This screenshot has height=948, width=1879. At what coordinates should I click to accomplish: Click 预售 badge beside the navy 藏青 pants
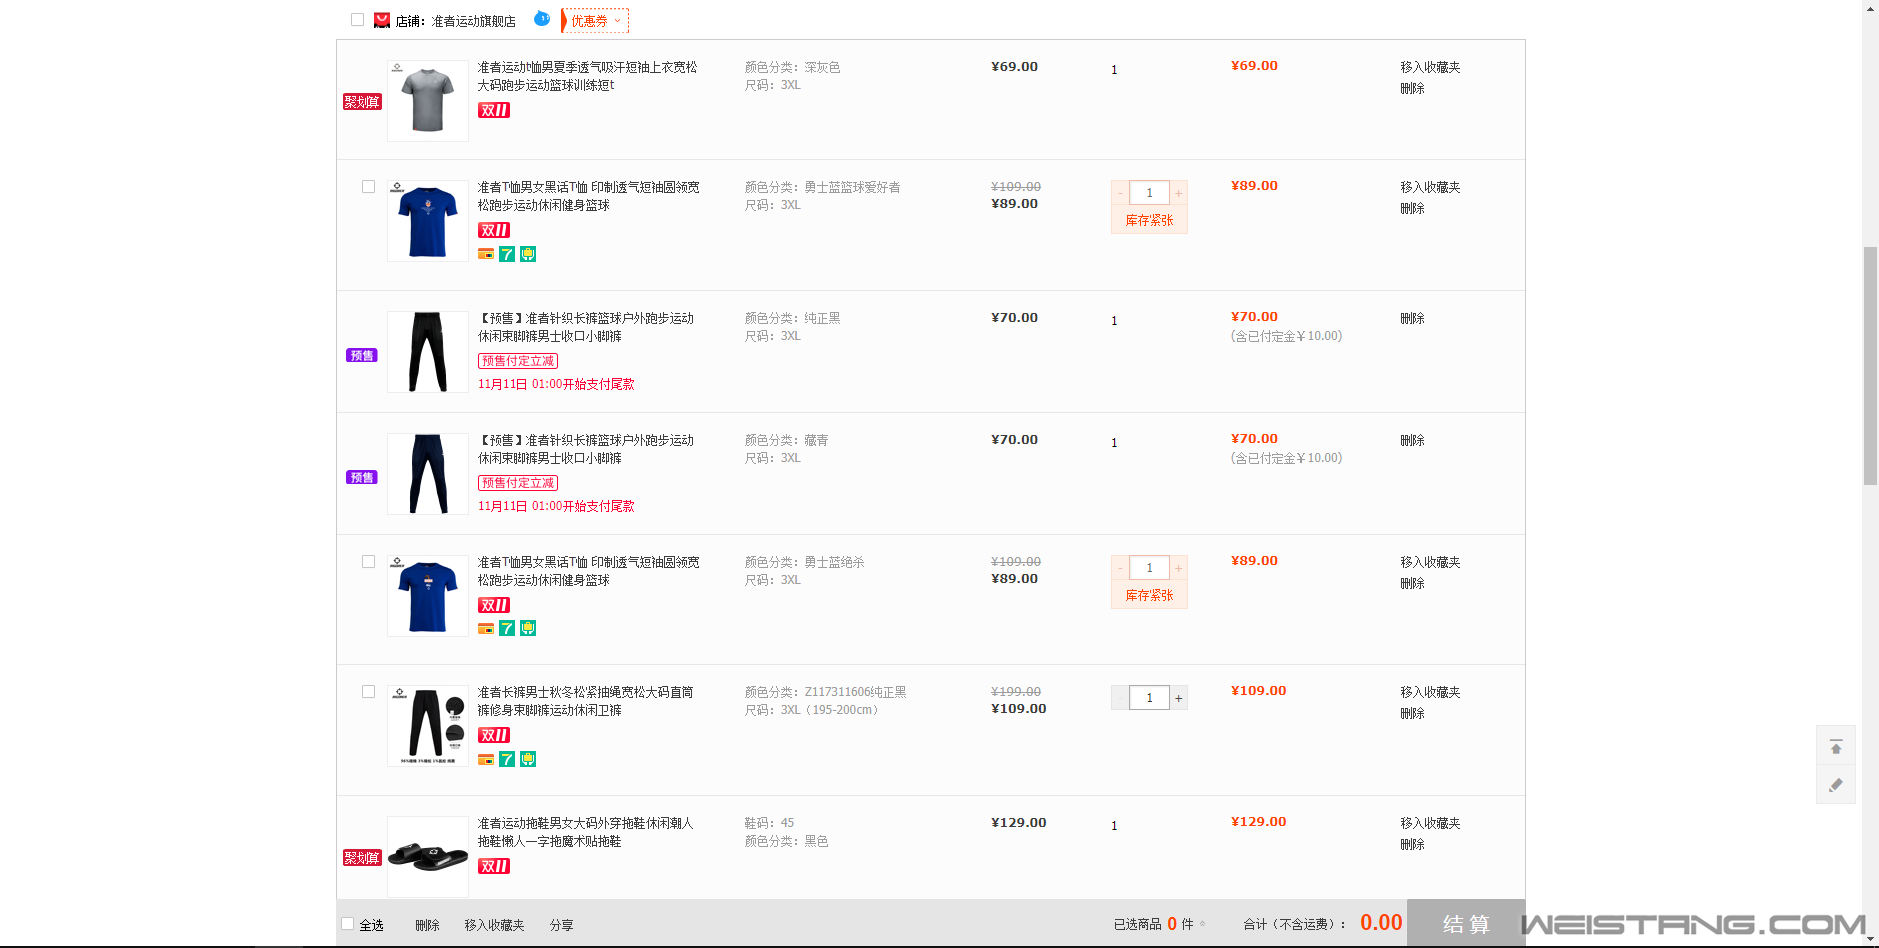tap(362, 477)
